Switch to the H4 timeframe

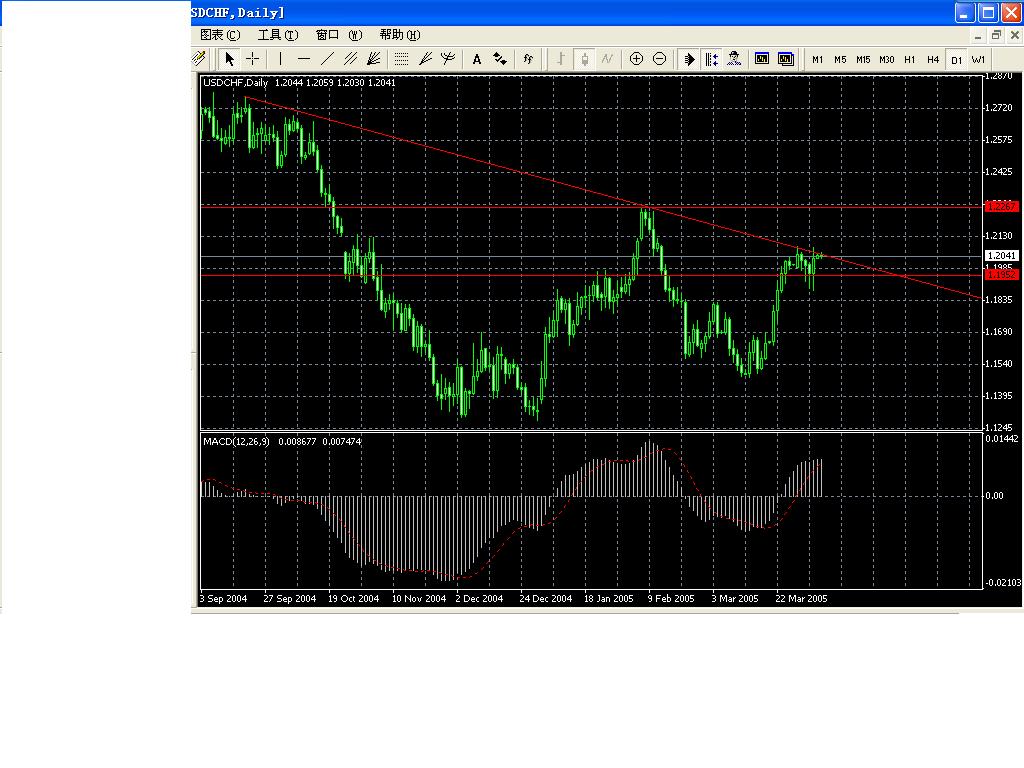(933, 60)
